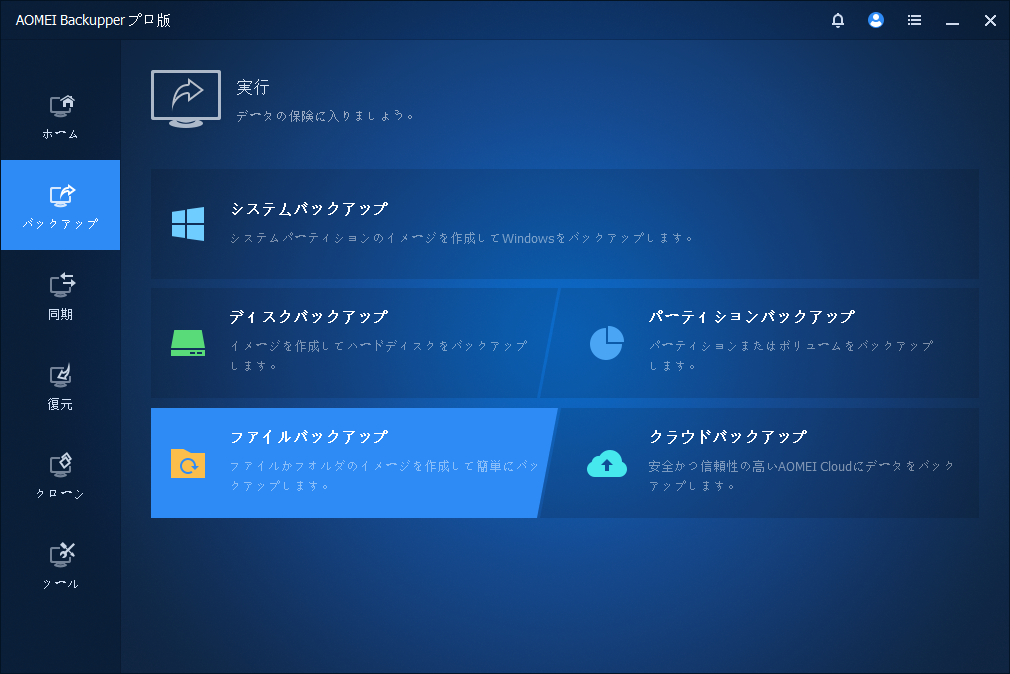The height and width of the screenshot is (674, 1010).
Task: Click the クローン label in sidebar
Action: point(61,494)
